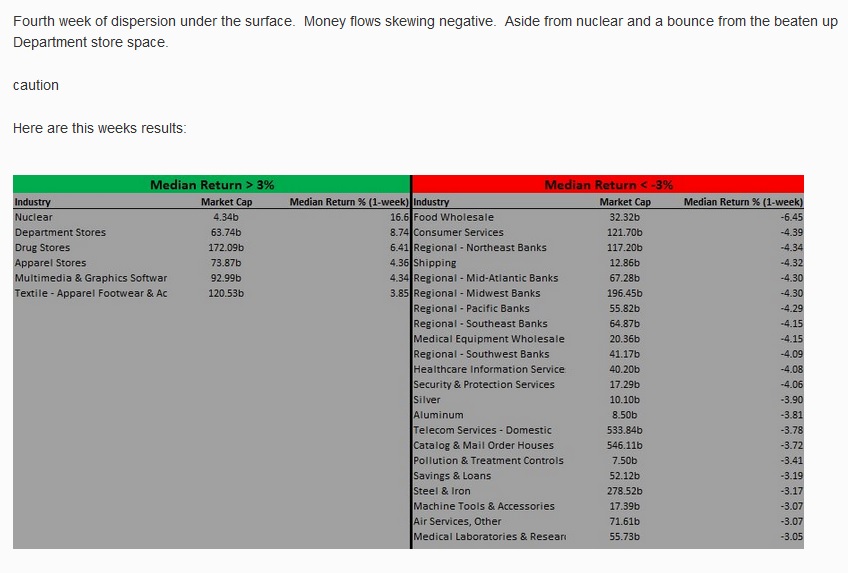Click market cap value 533.84b

click(x=624, y=430)
